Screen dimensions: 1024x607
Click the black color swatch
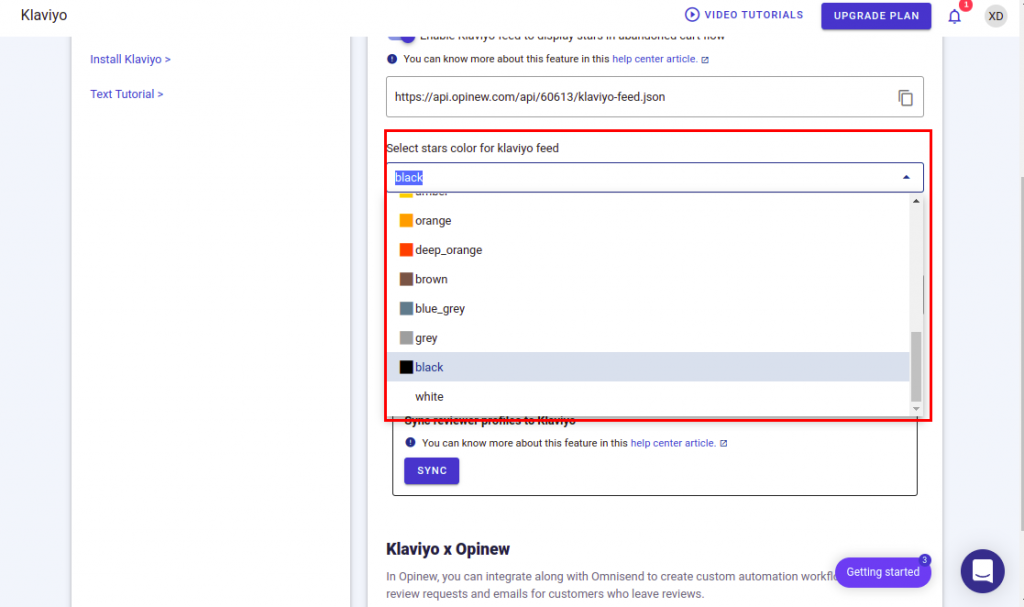(x=406, y=367)
